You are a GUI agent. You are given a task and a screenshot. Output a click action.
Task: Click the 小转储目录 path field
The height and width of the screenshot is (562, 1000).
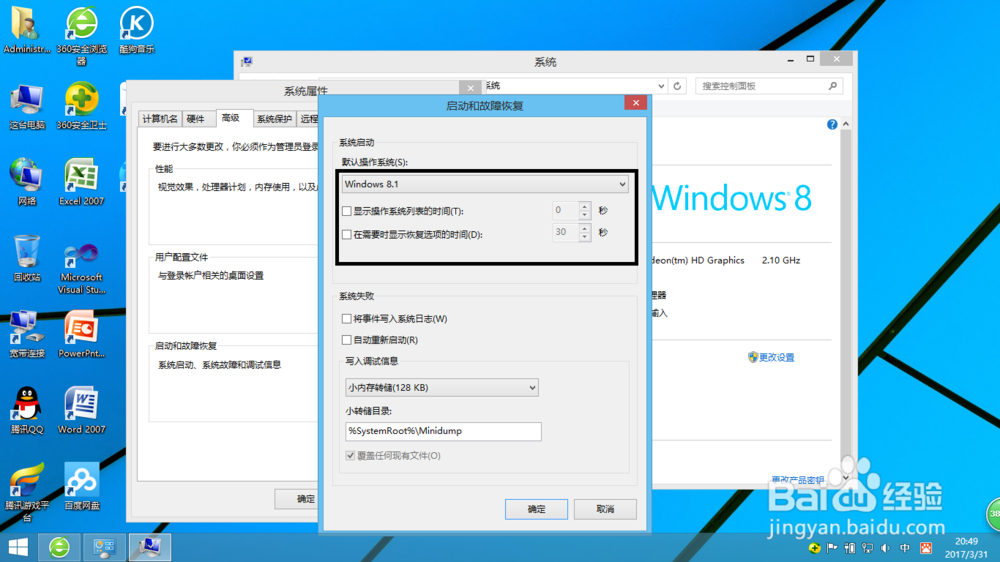443,431
